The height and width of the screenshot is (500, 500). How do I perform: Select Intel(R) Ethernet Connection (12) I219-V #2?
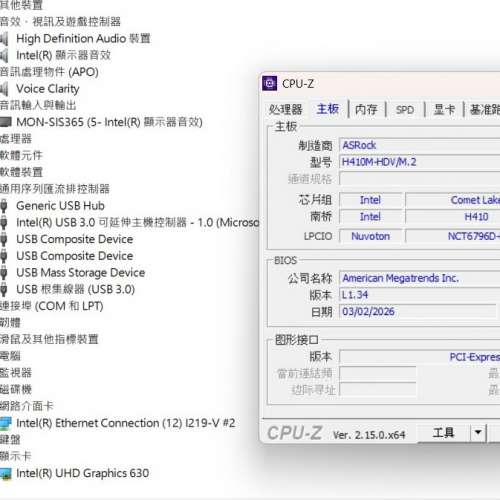pos(126,423)
